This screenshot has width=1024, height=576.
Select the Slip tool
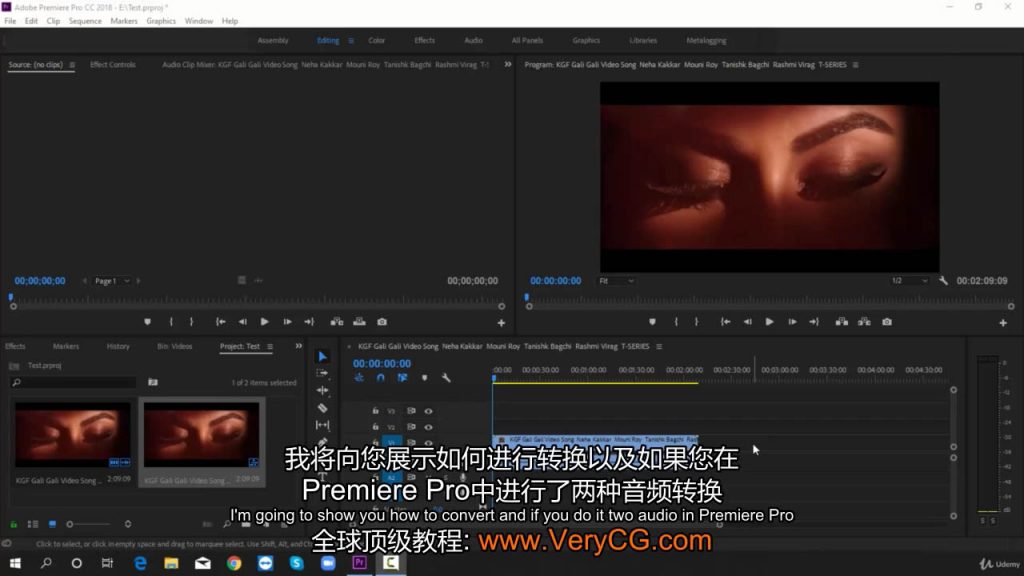[323, 425]
